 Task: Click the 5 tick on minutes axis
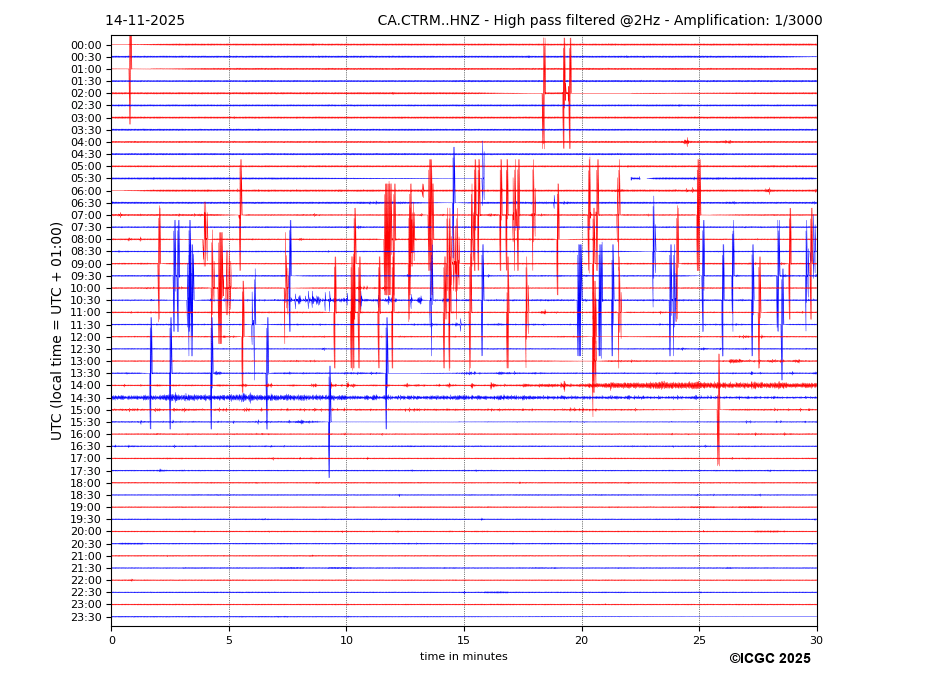(x=229, y=640)
